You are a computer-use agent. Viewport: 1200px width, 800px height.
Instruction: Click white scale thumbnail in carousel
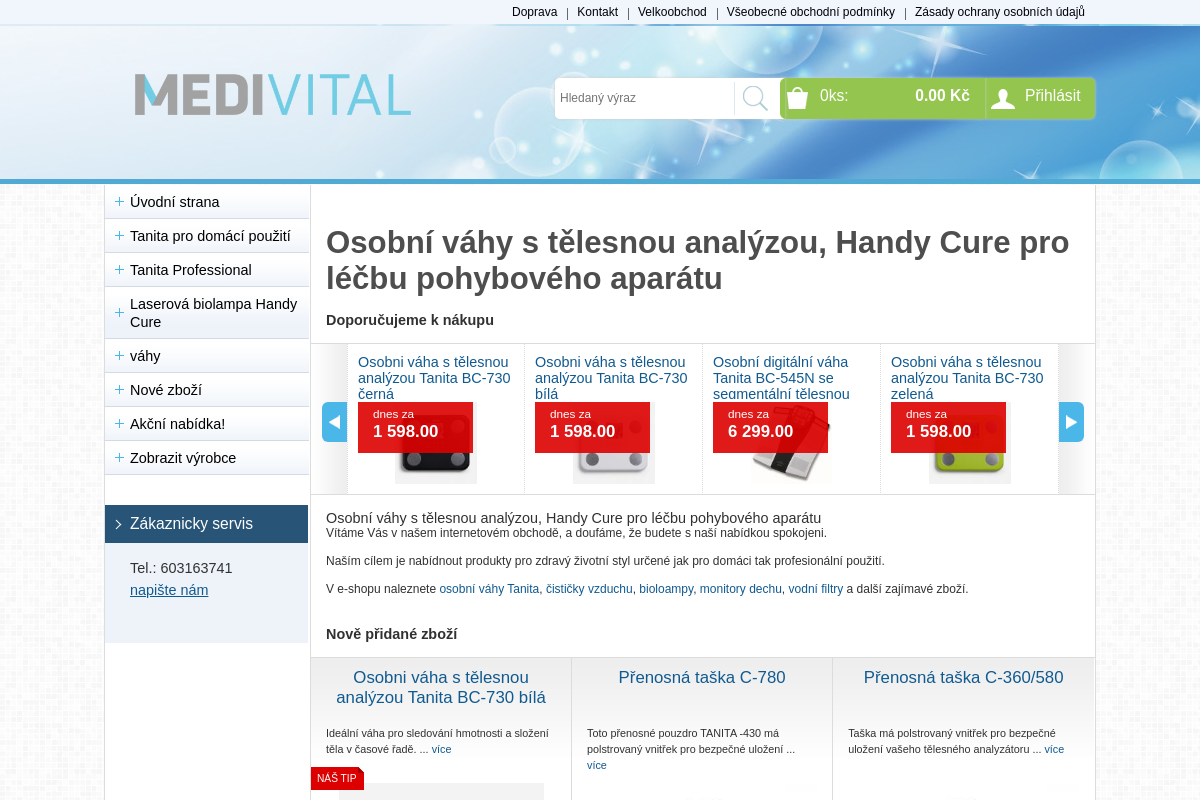point(614,443)
